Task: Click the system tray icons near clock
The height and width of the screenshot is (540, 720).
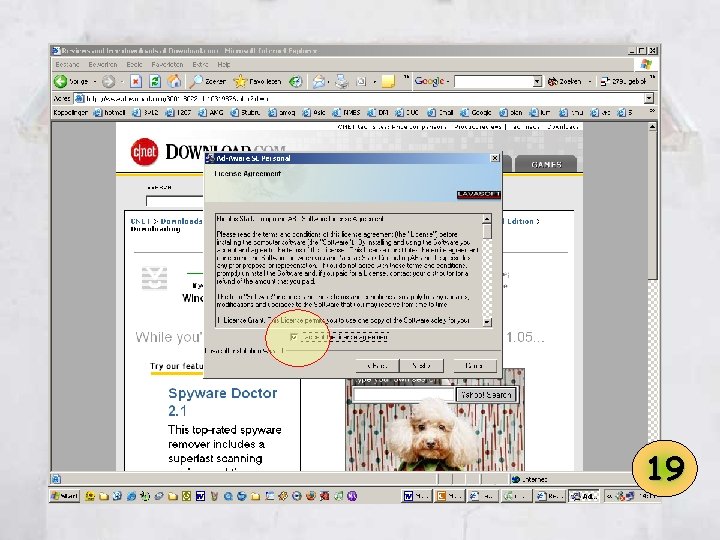Action: [x=625, y=496]
